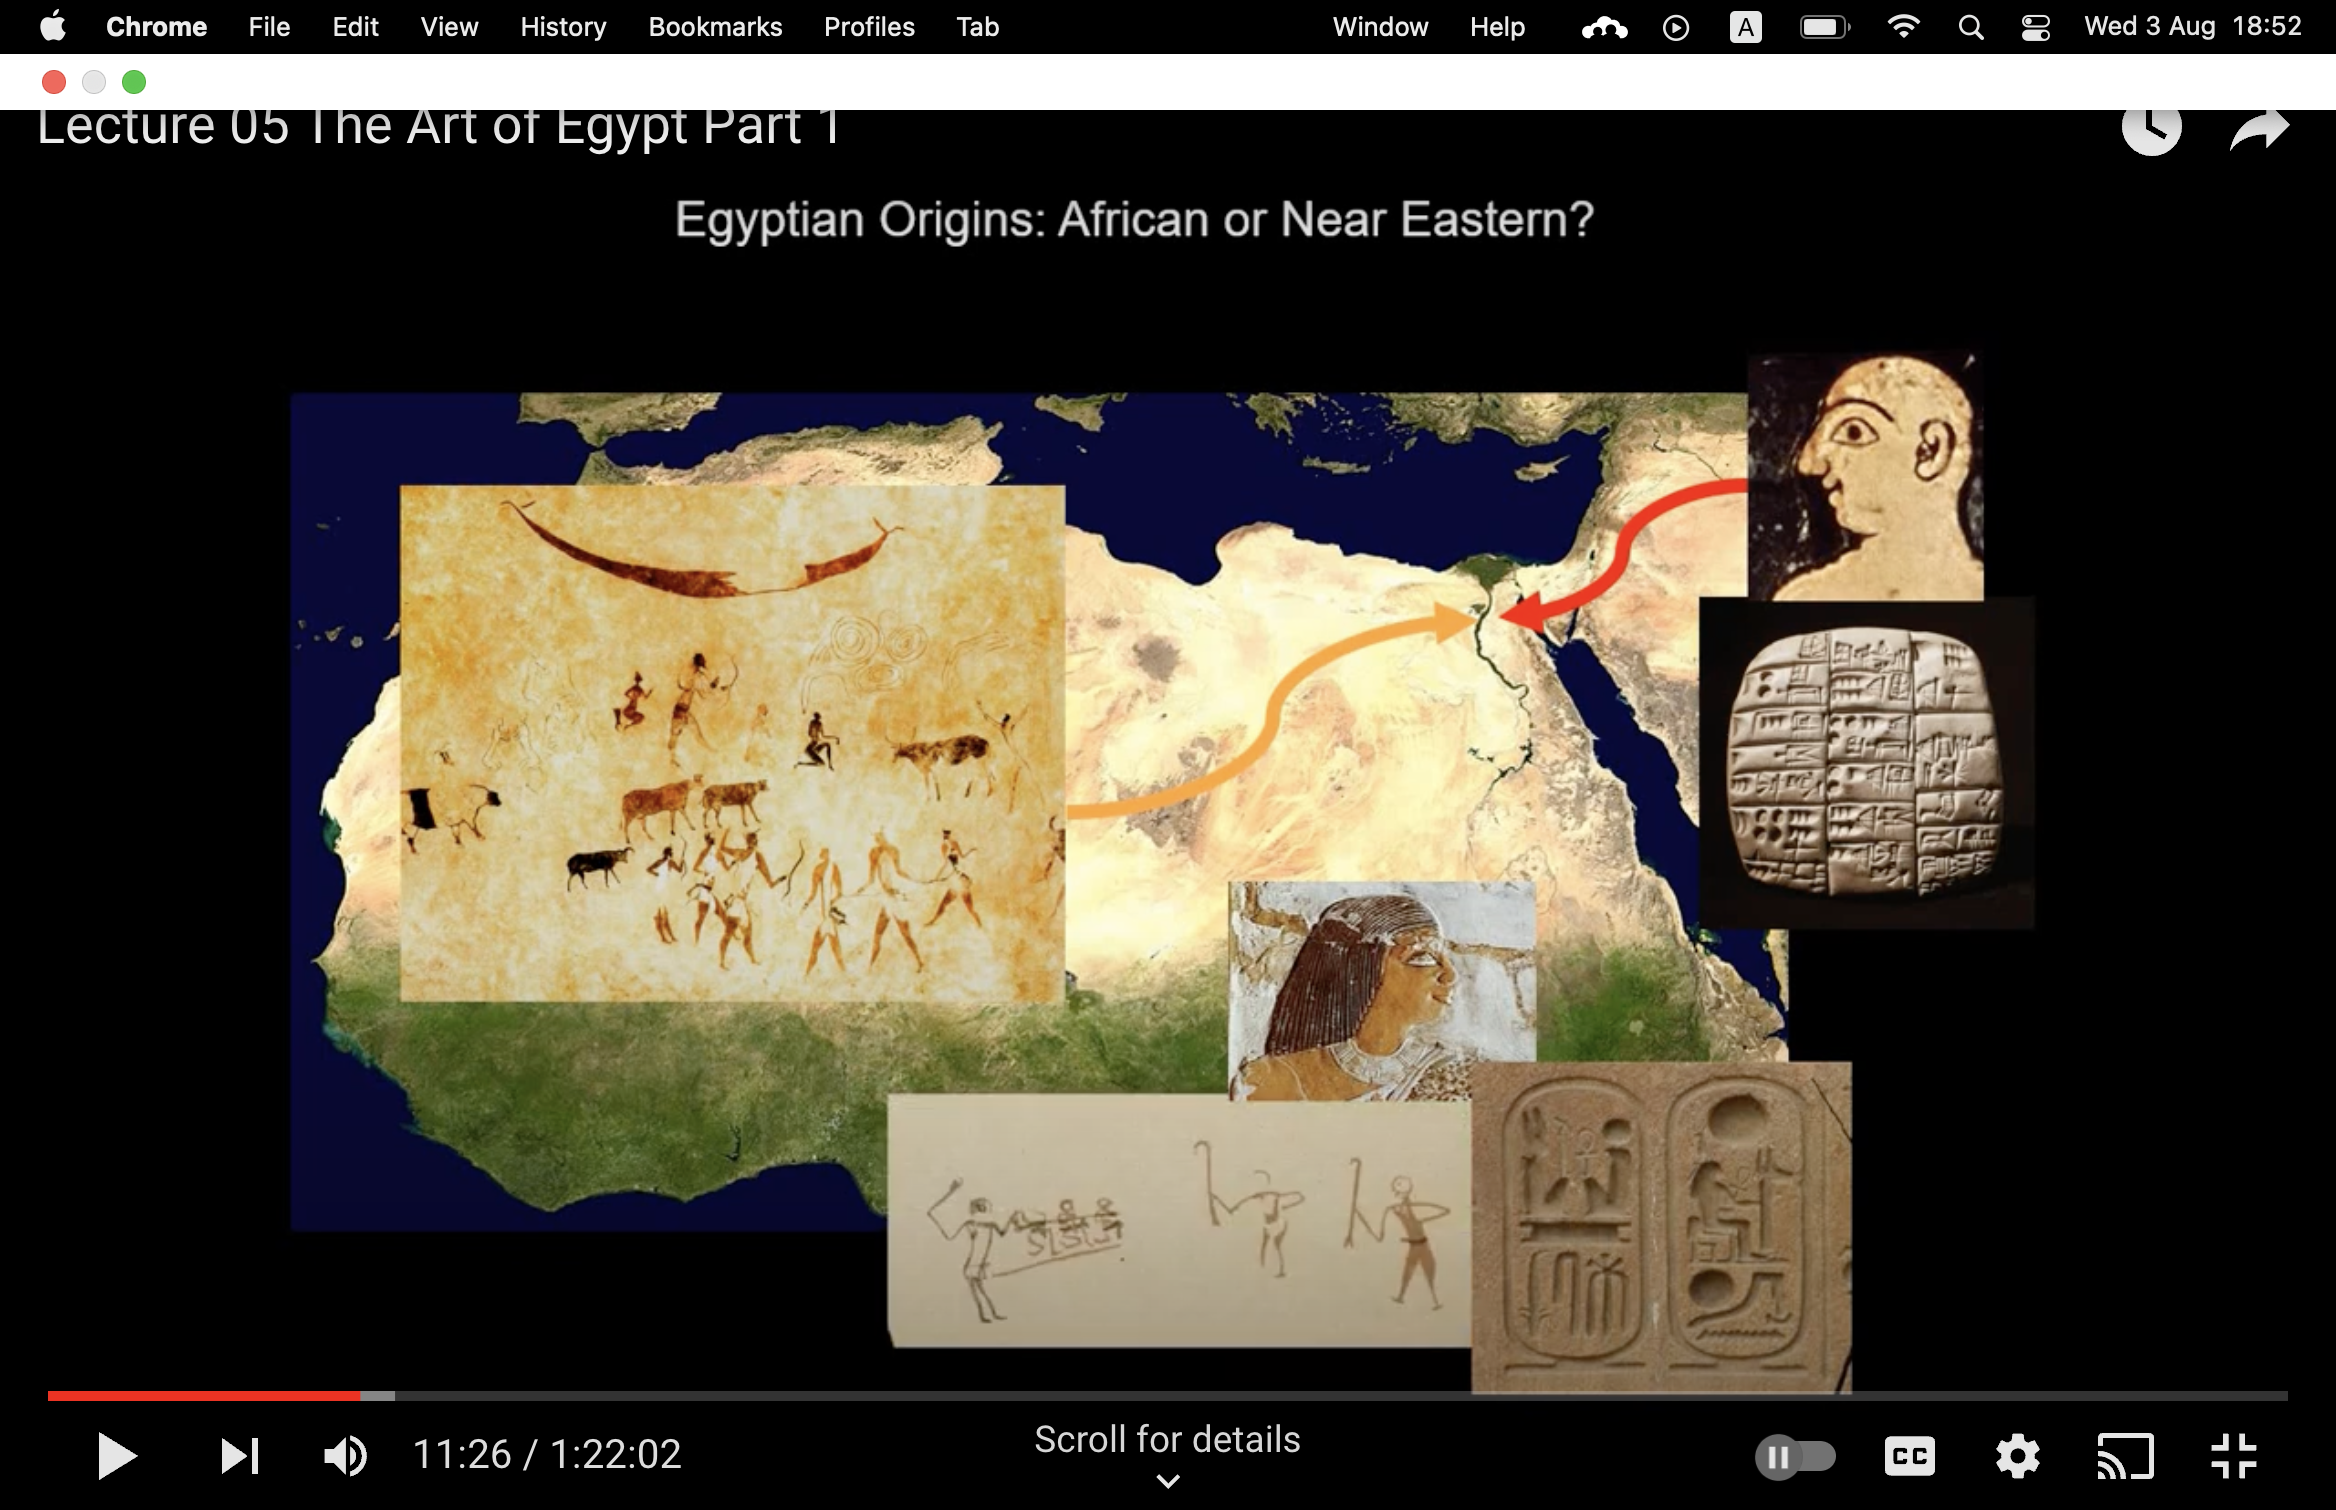Open the video settings gear
Viewport: 2336px width, 1510px height.
[2017, 1456]
